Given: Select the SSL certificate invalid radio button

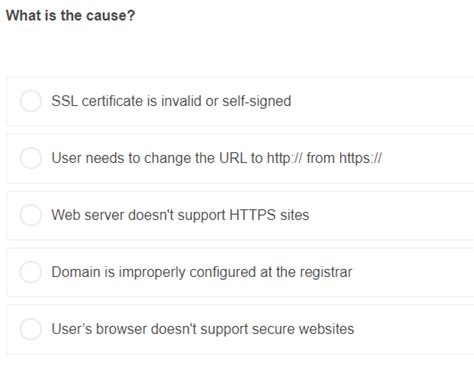Looking at the screenshot, I should [31, 101].
